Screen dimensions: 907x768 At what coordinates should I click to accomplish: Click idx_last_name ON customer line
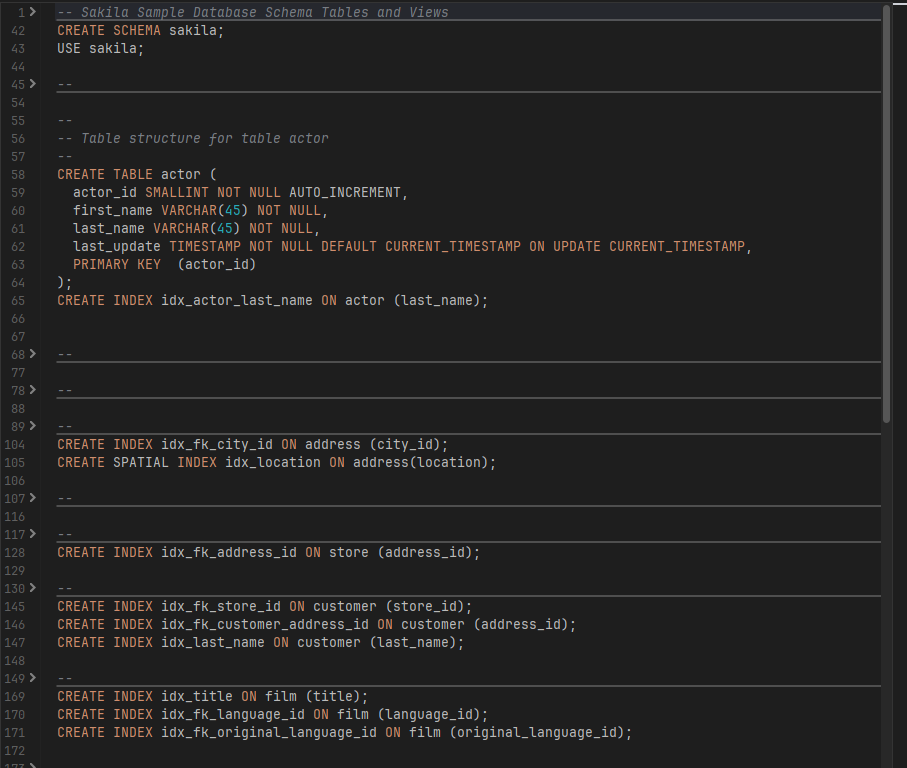pos(260,642)
